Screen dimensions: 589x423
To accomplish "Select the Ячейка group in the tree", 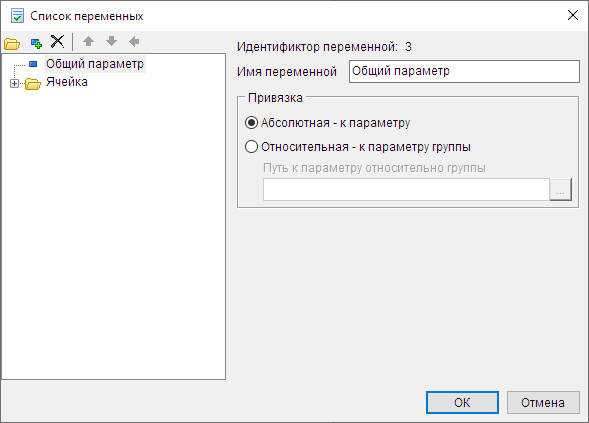I will tap(67, 82).
